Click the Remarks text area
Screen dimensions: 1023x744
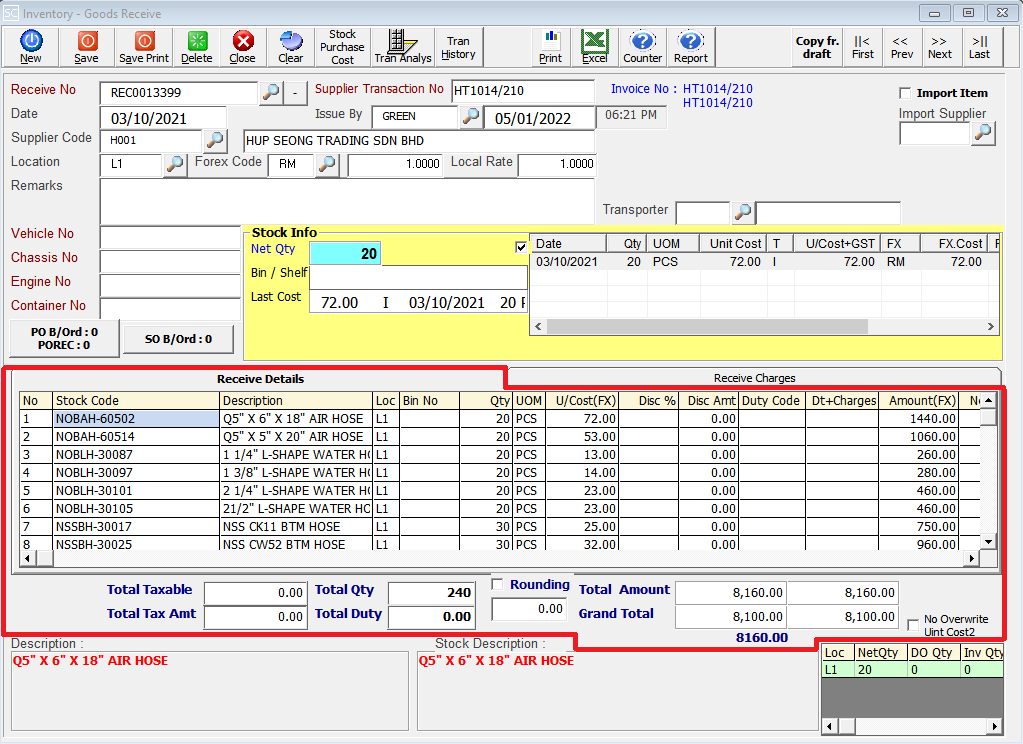pyautogui.click(x=347, y=200)
